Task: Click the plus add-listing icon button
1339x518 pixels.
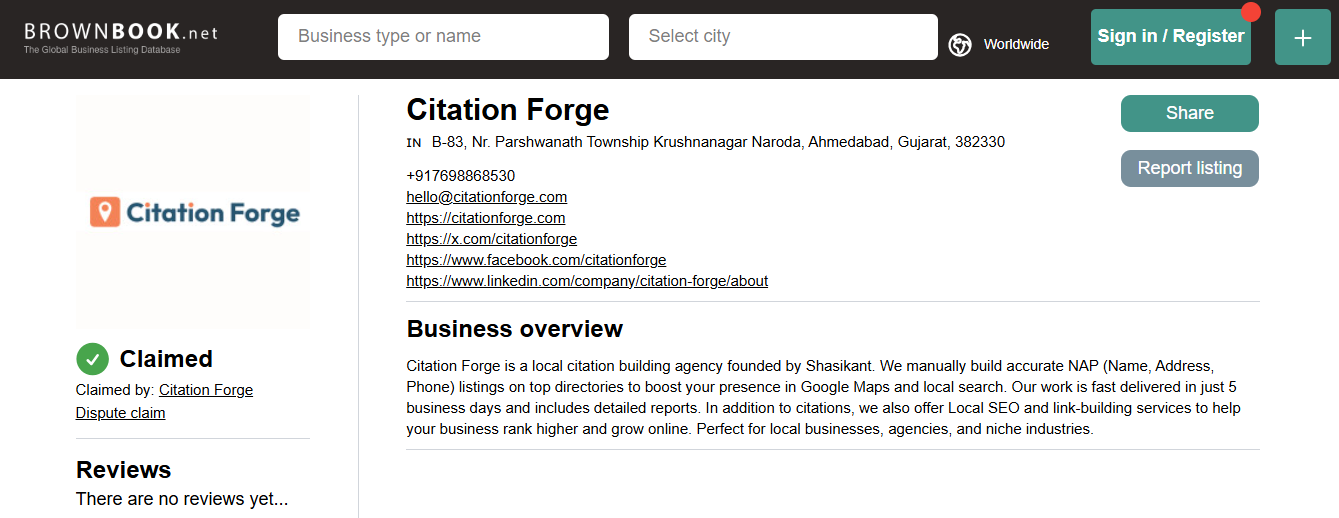Action: [x=1302, y=37]
